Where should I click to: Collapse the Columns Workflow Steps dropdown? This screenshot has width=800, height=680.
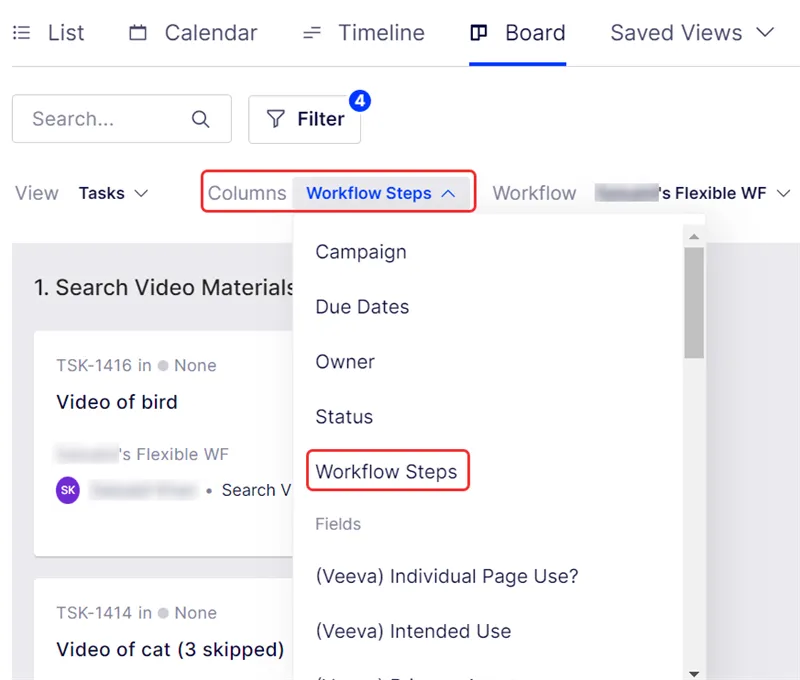tap(381, 193)
